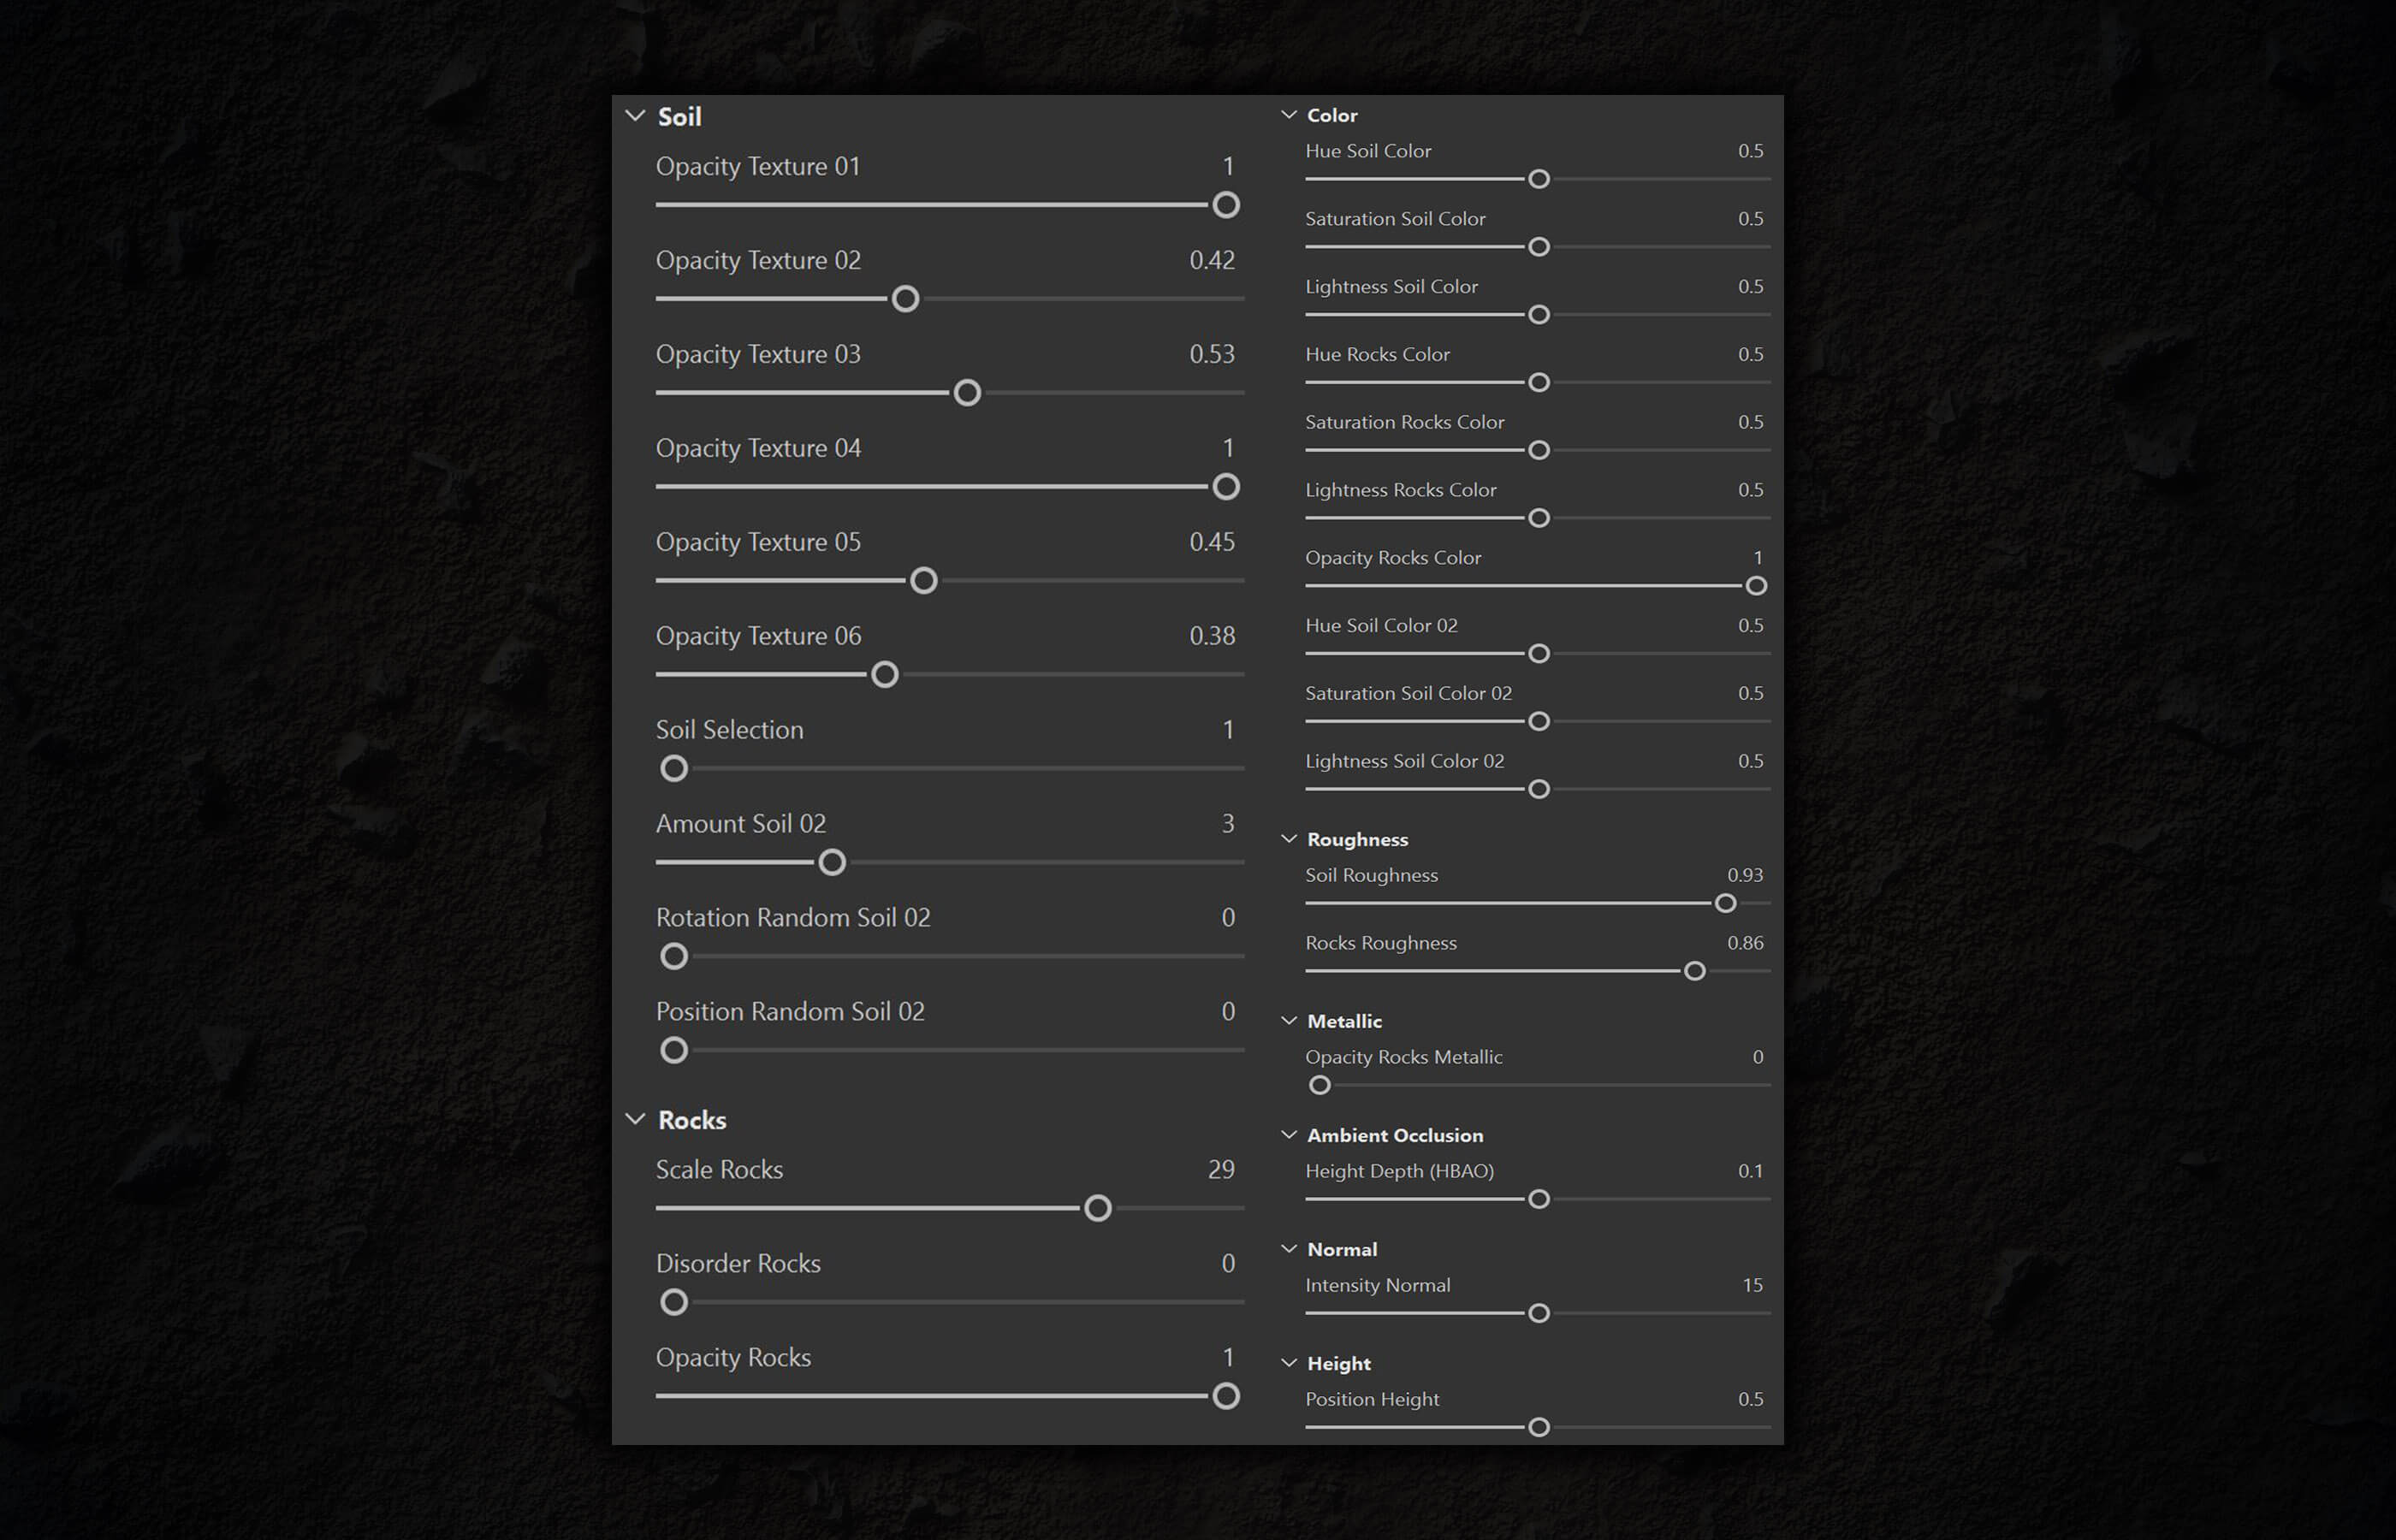
Task: Click the Opacity Rocks Metallic slider handle
Action: [1320, 1085]
